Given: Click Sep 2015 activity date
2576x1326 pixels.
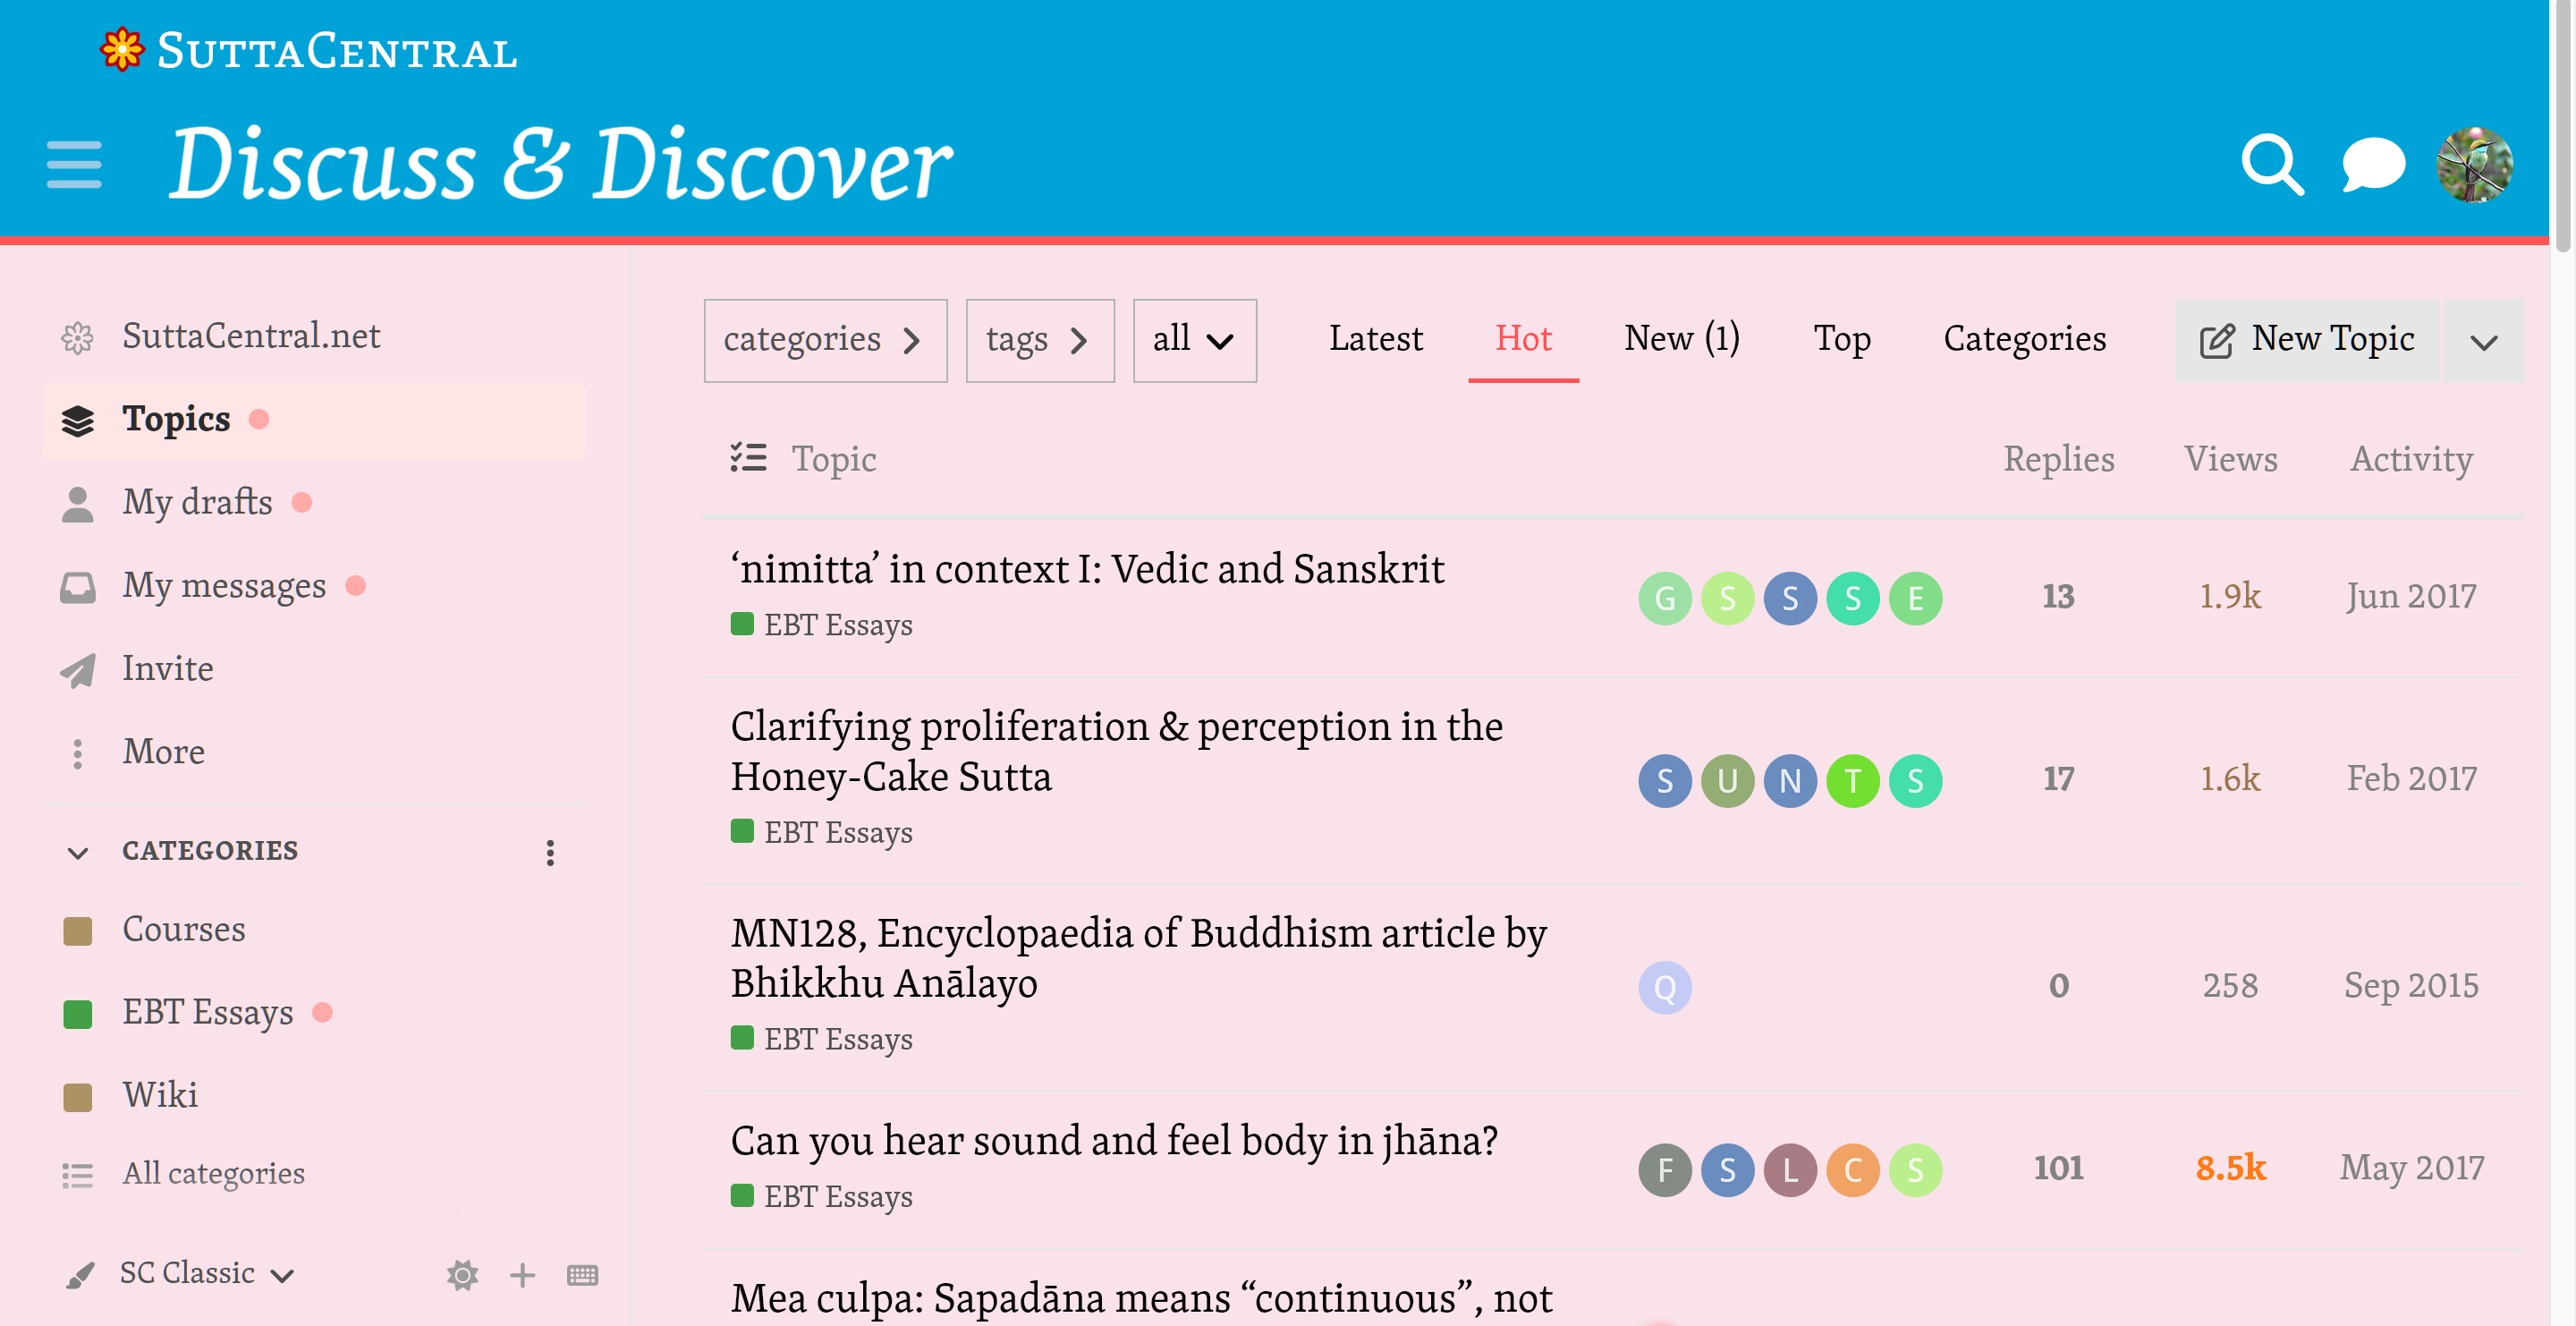Looking at the screenshot, I should click(x=2411, y=986).
